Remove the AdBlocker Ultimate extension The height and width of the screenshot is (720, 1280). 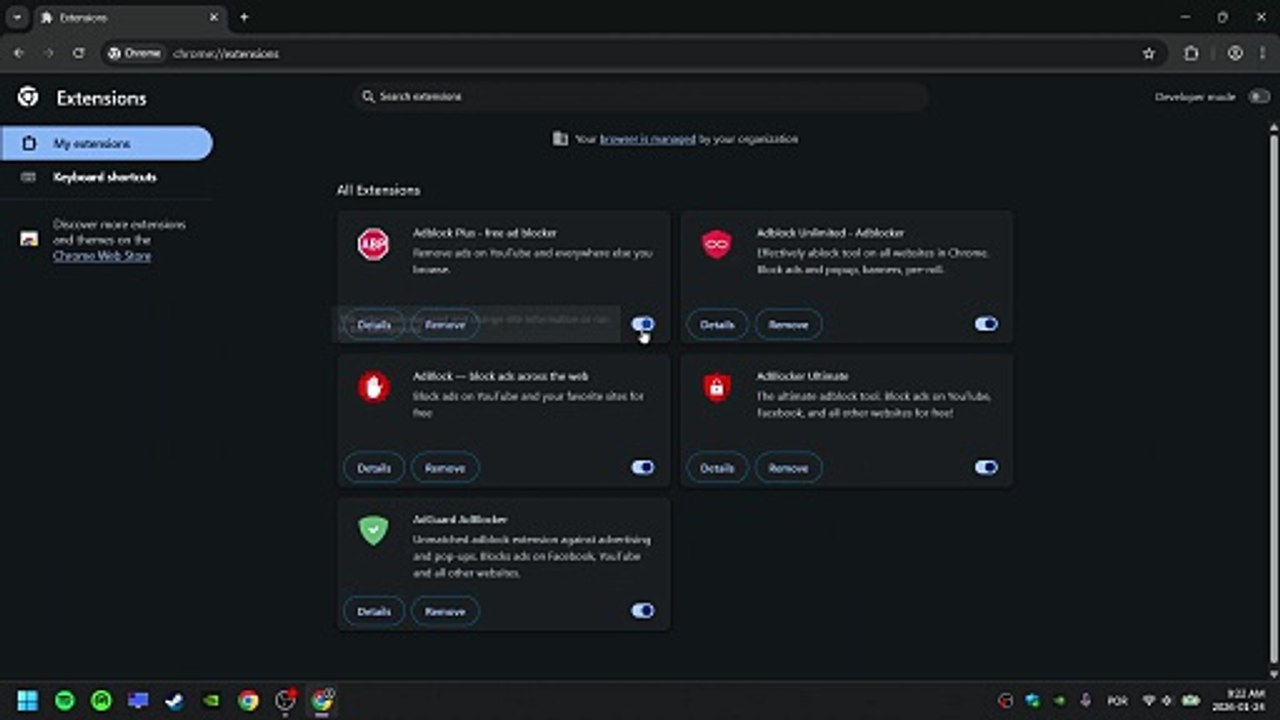788,467
